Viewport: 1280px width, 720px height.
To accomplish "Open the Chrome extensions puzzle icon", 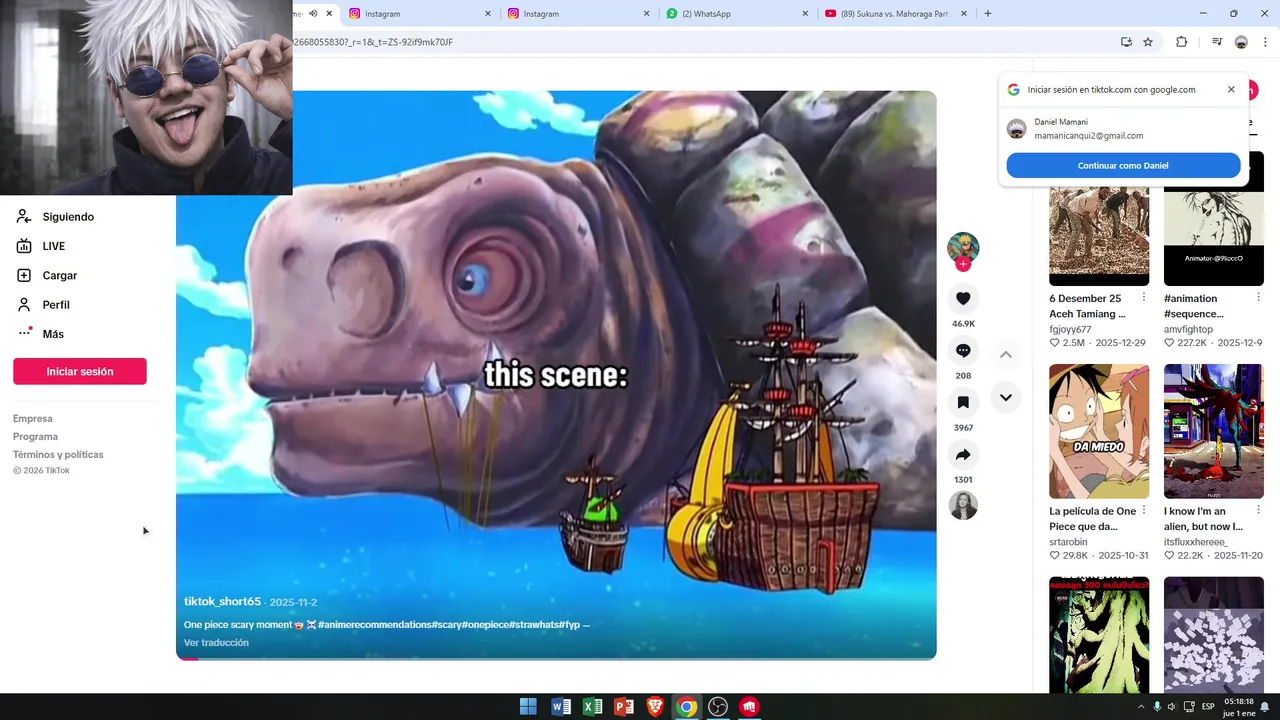I will pyautogui.click(x=1181, y=42).
